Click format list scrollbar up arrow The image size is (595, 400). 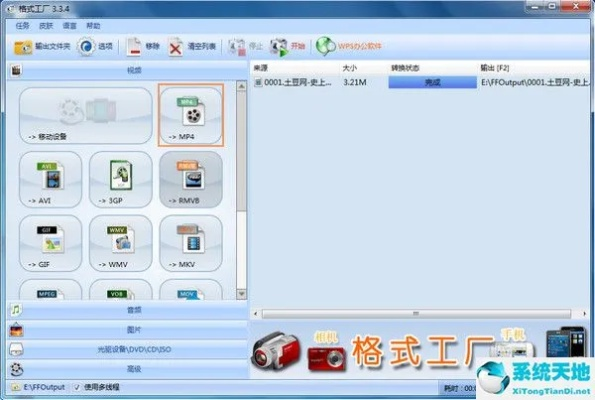tap(241, 86)
